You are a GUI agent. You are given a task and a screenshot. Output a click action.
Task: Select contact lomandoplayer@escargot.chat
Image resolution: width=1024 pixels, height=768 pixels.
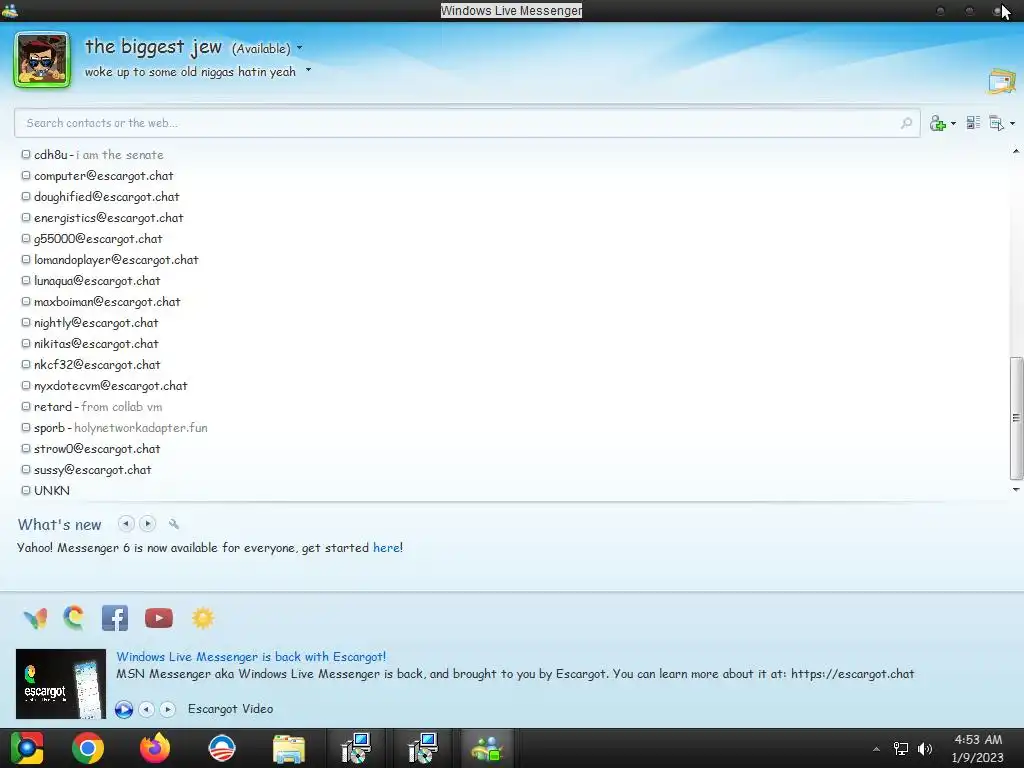(x=110, y=259)
